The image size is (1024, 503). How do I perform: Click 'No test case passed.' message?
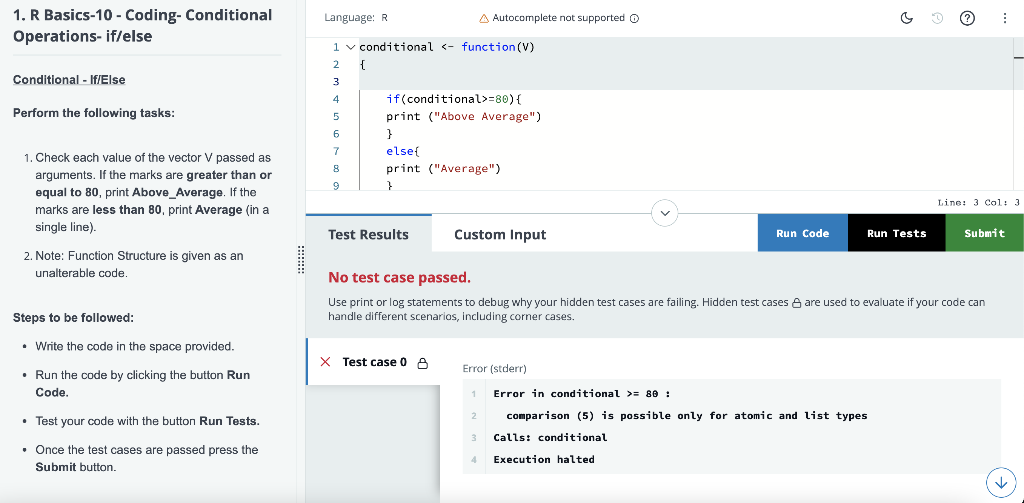coord(399,278)
